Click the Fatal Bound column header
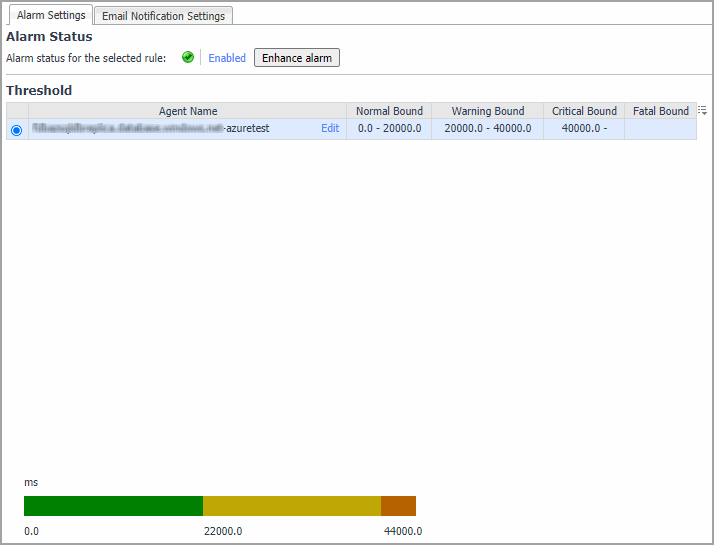The image size is (714, 545). 661,111
